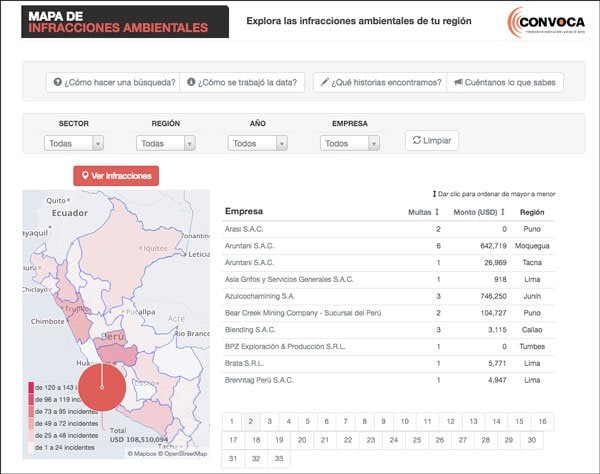This screenshot has height=474, width=600.
Task: Click amount 746,250 cell
Action: coord(493,296)
